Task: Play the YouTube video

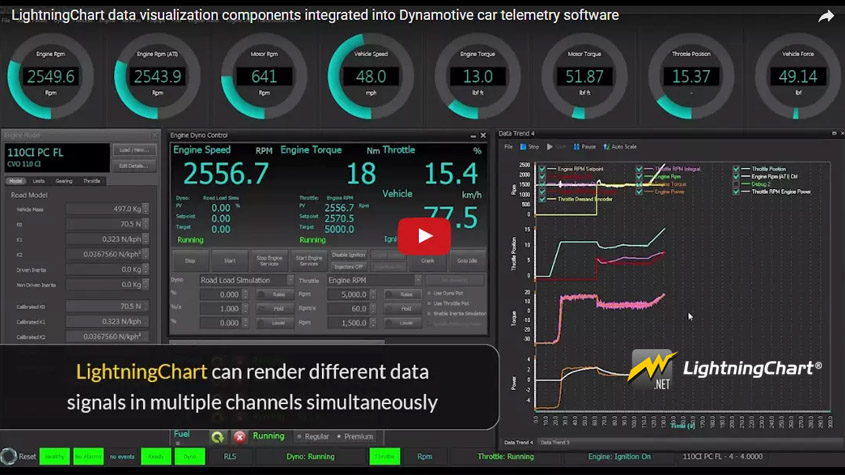Action: point(424,236)
